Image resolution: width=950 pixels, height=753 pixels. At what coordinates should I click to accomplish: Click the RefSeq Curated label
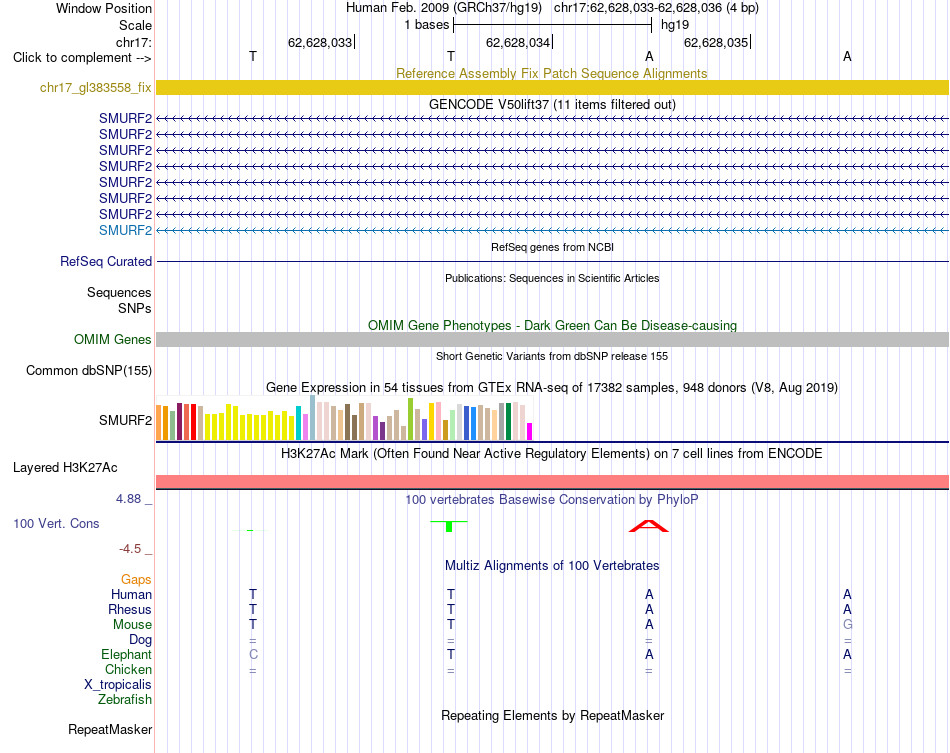point(105,261)
